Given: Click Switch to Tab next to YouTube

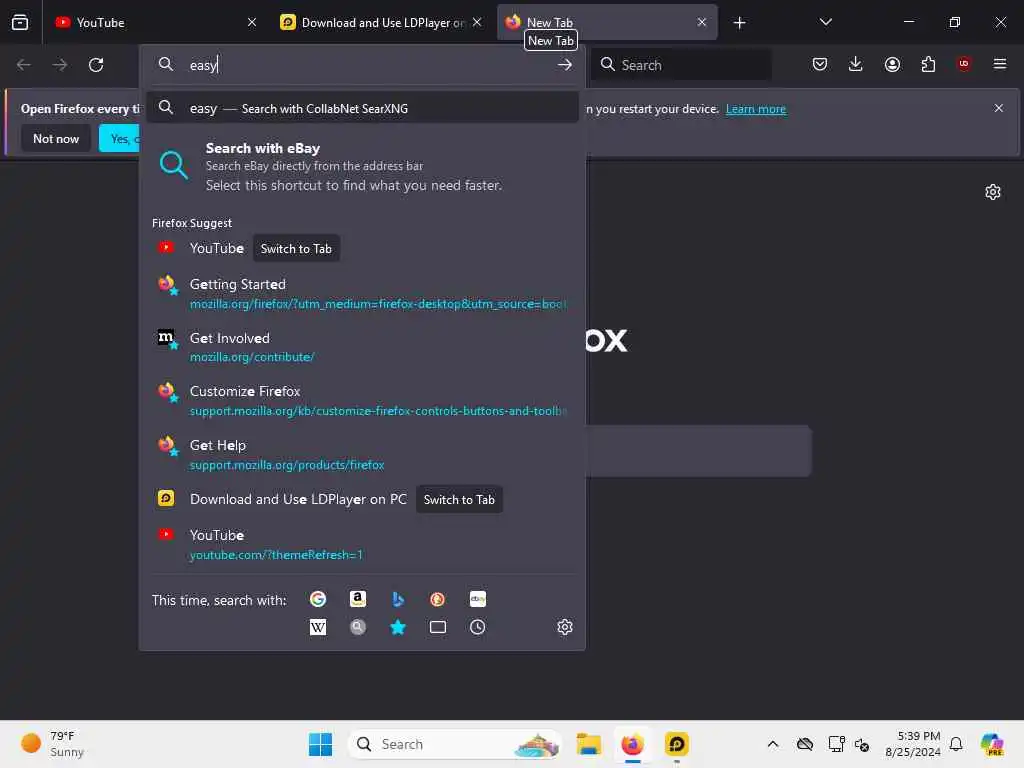Looking at the screenshot, I should (x=296, y=248).
